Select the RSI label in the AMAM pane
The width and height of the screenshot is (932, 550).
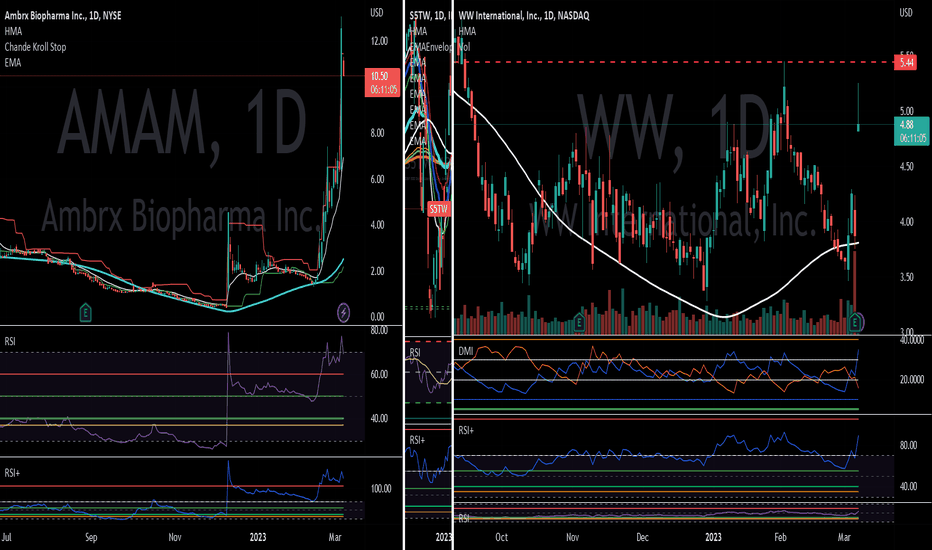click(x=10, y=341)
